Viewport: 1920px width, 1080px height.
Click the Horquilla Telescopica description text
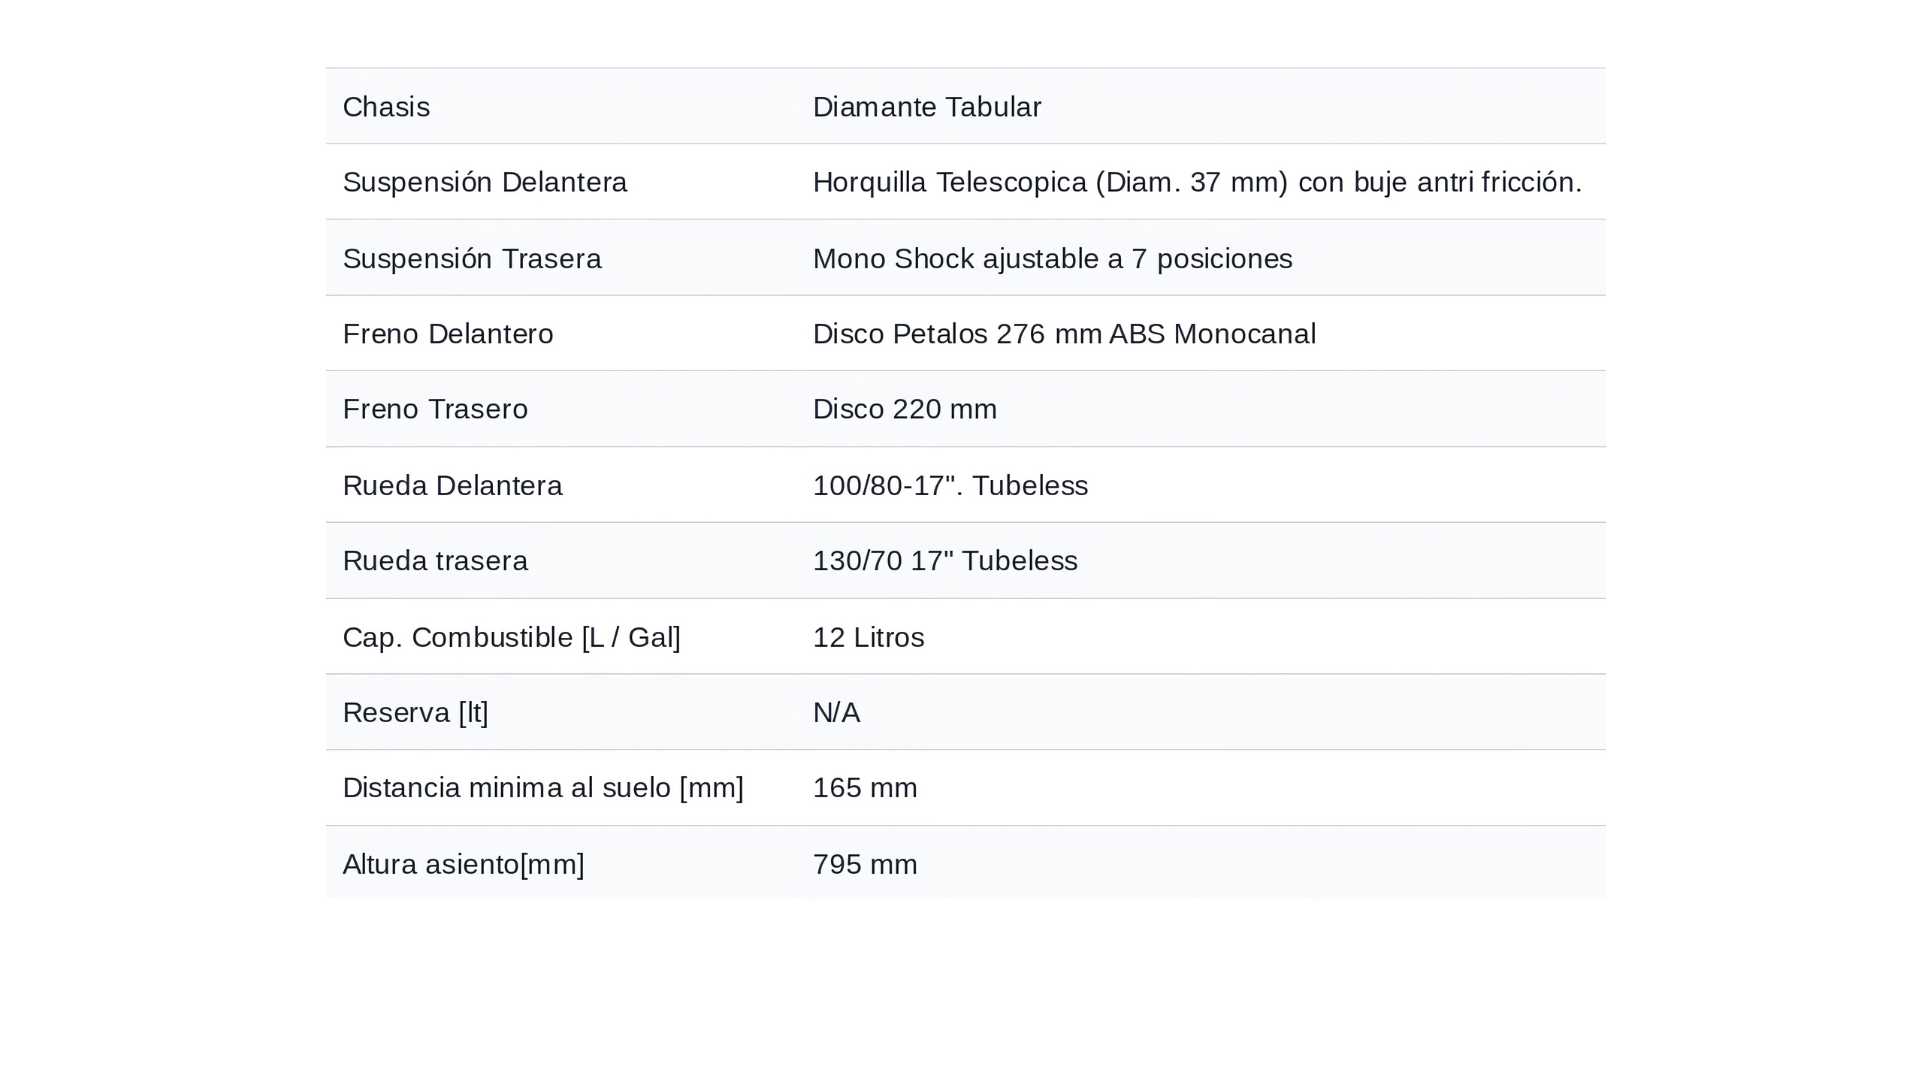1196,182
